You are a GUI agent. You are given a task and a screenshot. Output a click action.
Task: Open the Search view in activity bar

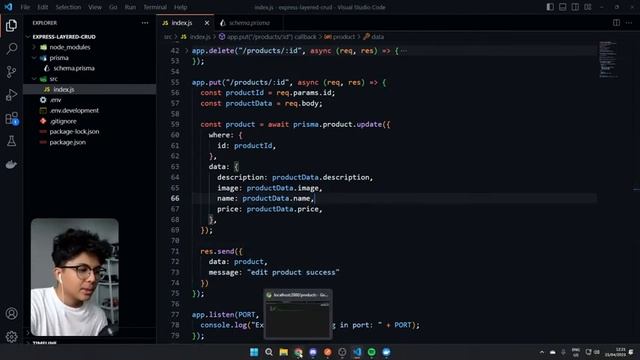pyautogui.click(x=11, y=49)
